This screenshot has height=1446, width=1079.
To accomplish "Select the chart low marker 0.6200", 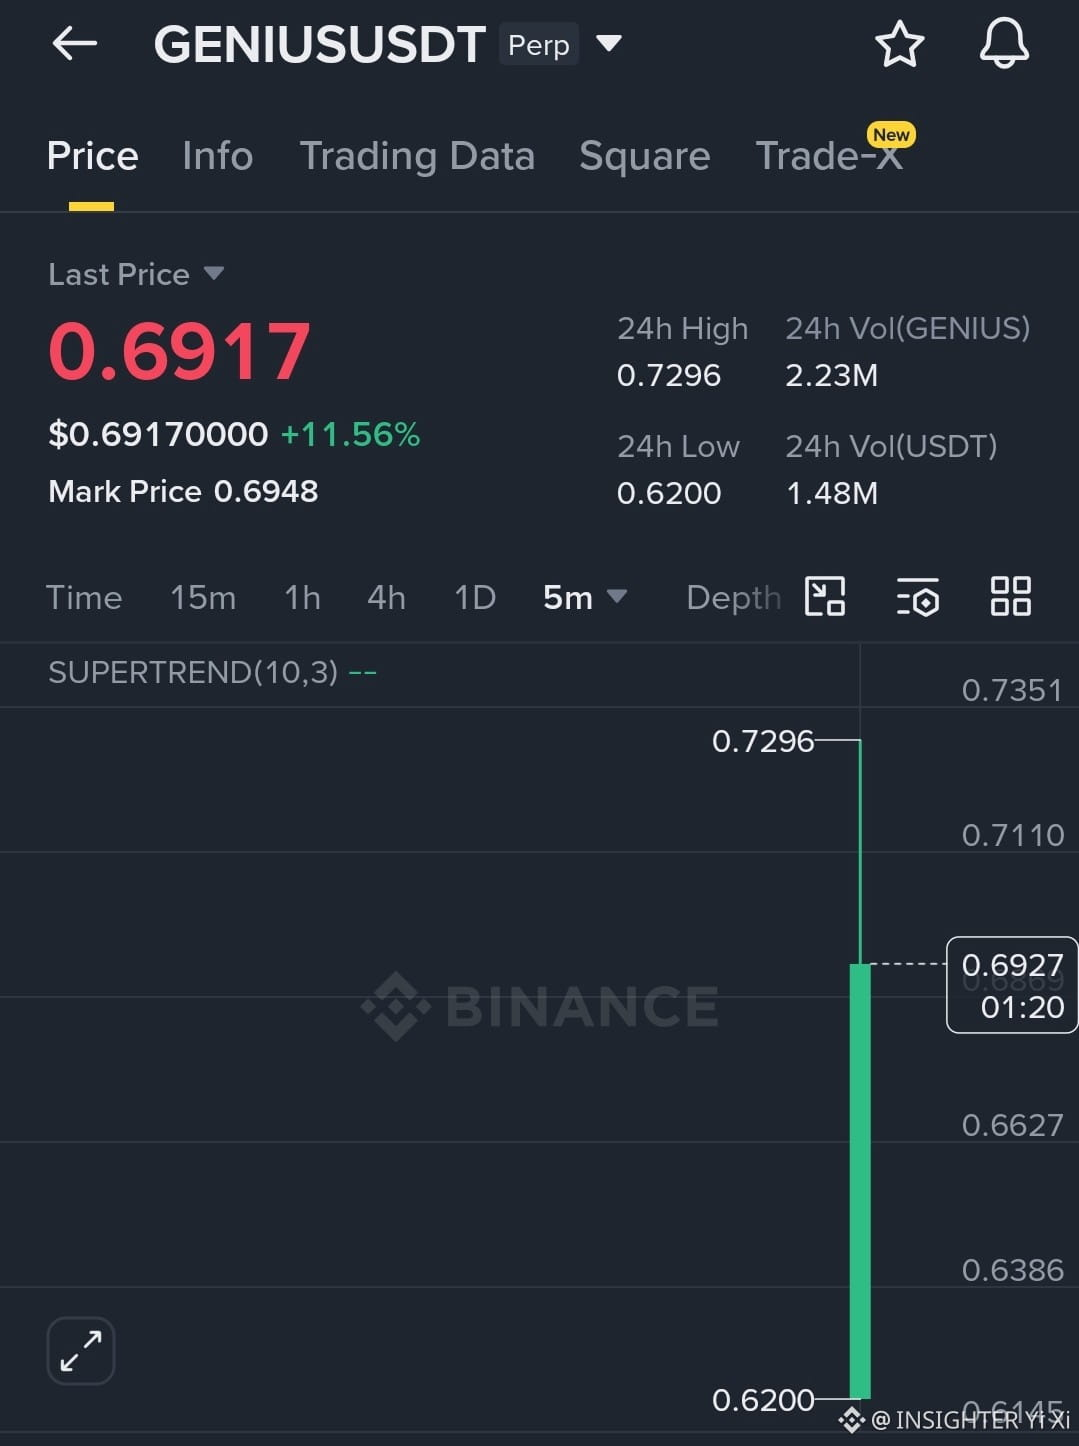I will [x=763, y=1400].
